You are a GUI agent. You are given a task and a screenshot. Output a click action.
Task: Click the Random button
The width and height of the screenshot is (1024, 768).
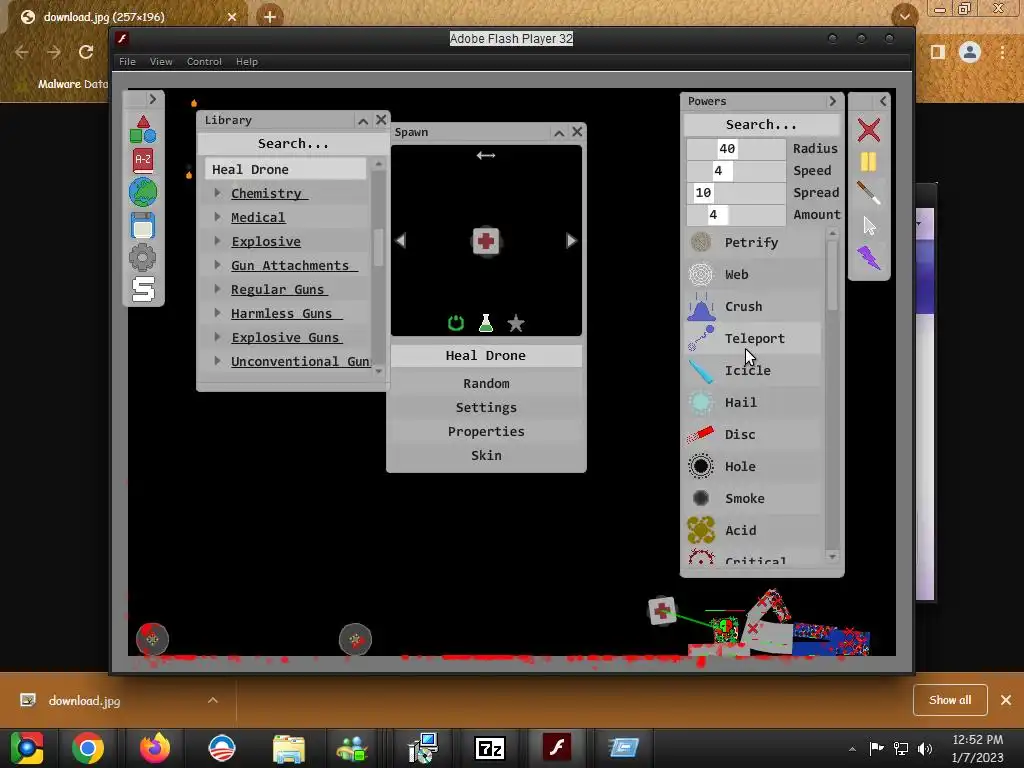click(x=486, y=383)
